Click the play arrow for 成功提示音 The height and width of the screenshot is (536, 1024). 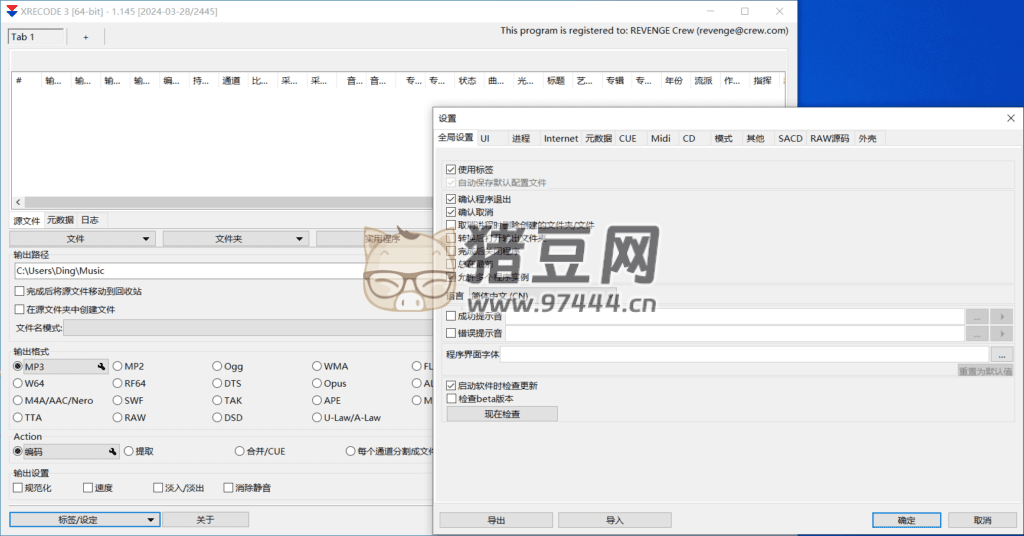1002,316
